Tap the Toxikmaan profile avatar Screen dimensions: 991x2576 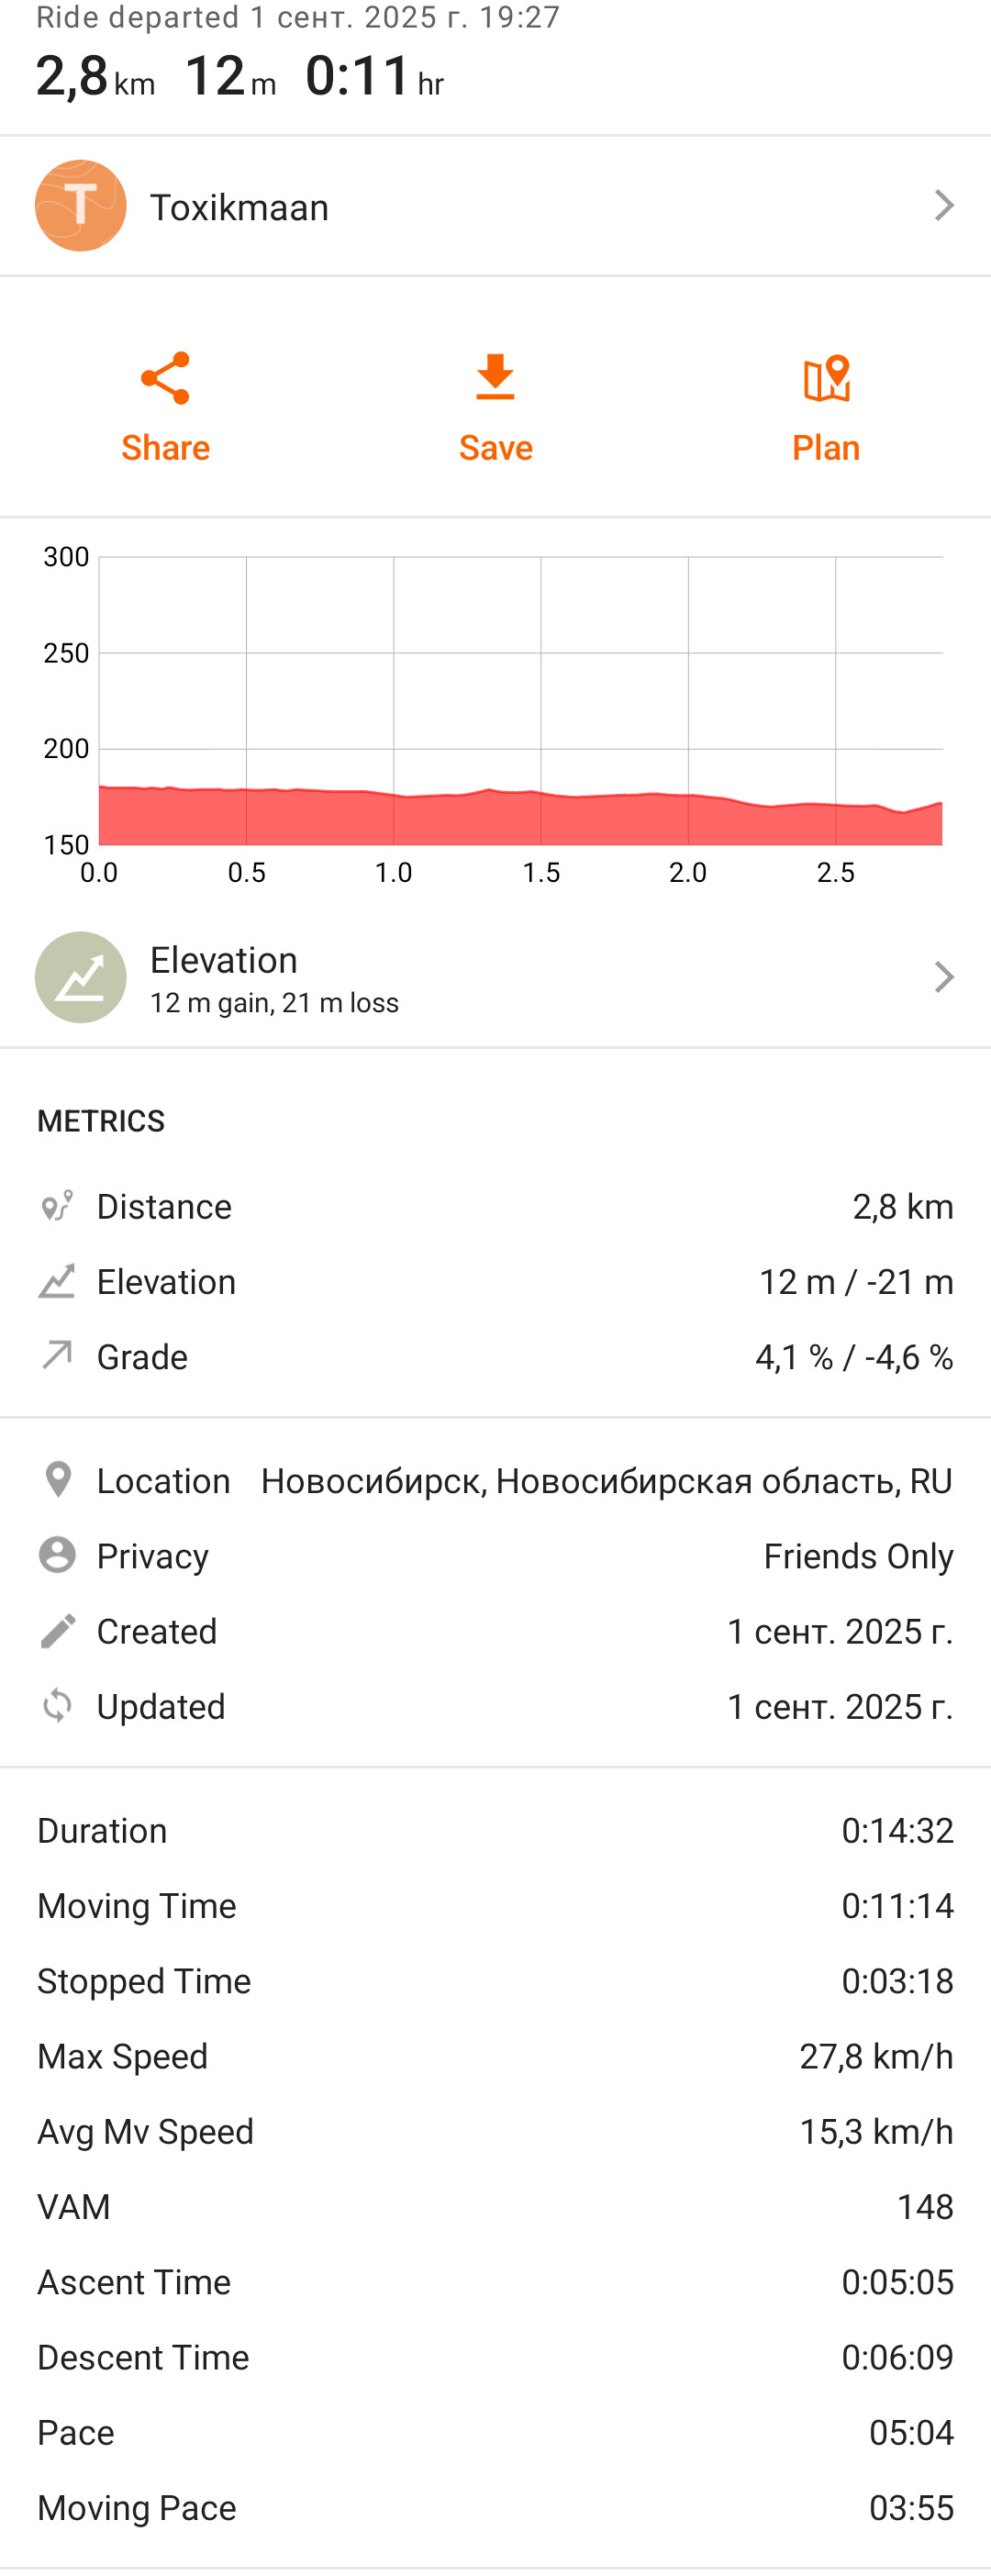[x=81, y=205]
